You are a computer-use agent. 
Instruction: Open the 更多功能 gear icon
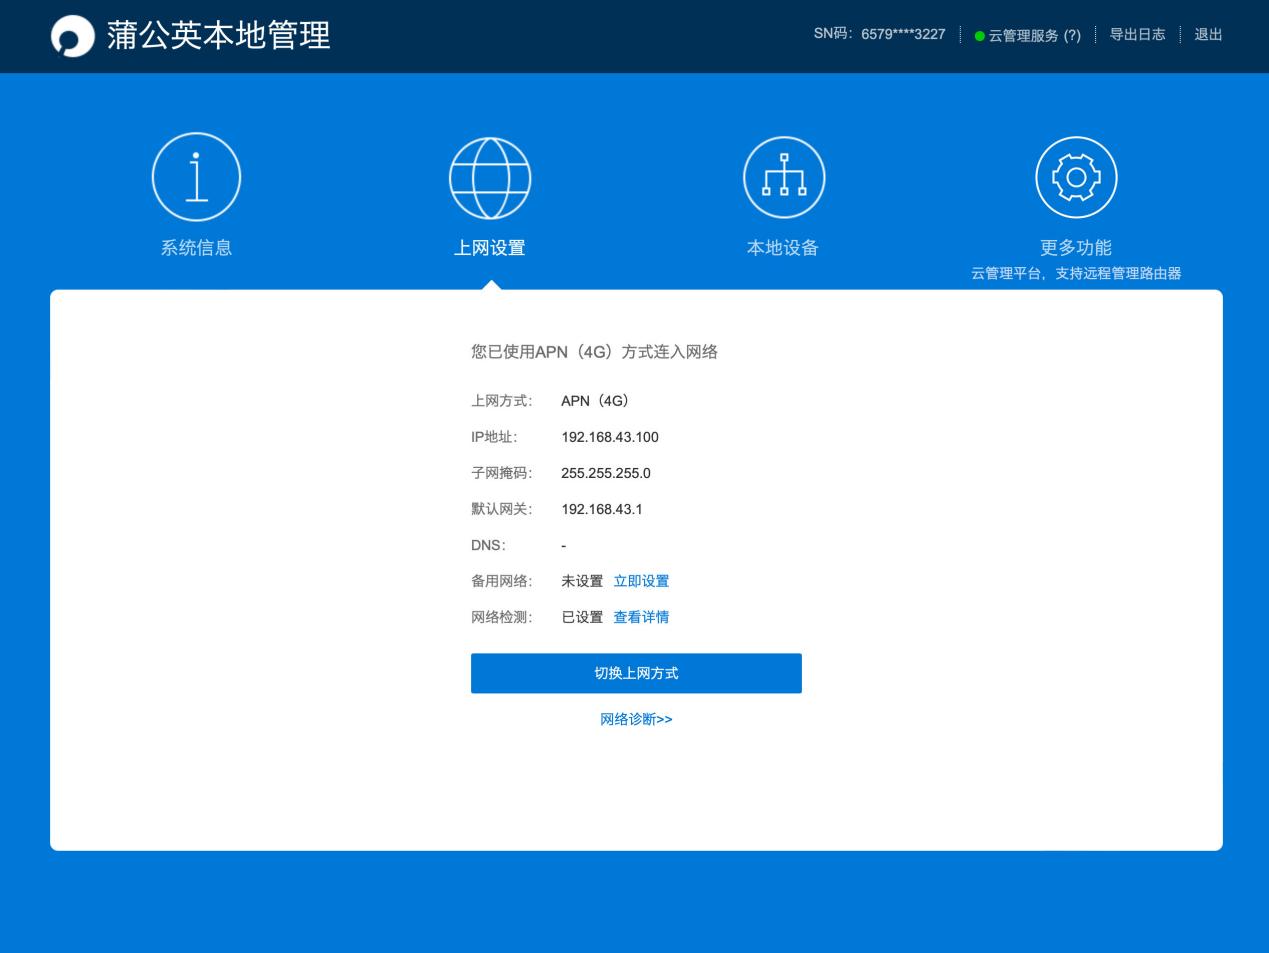1076,176
